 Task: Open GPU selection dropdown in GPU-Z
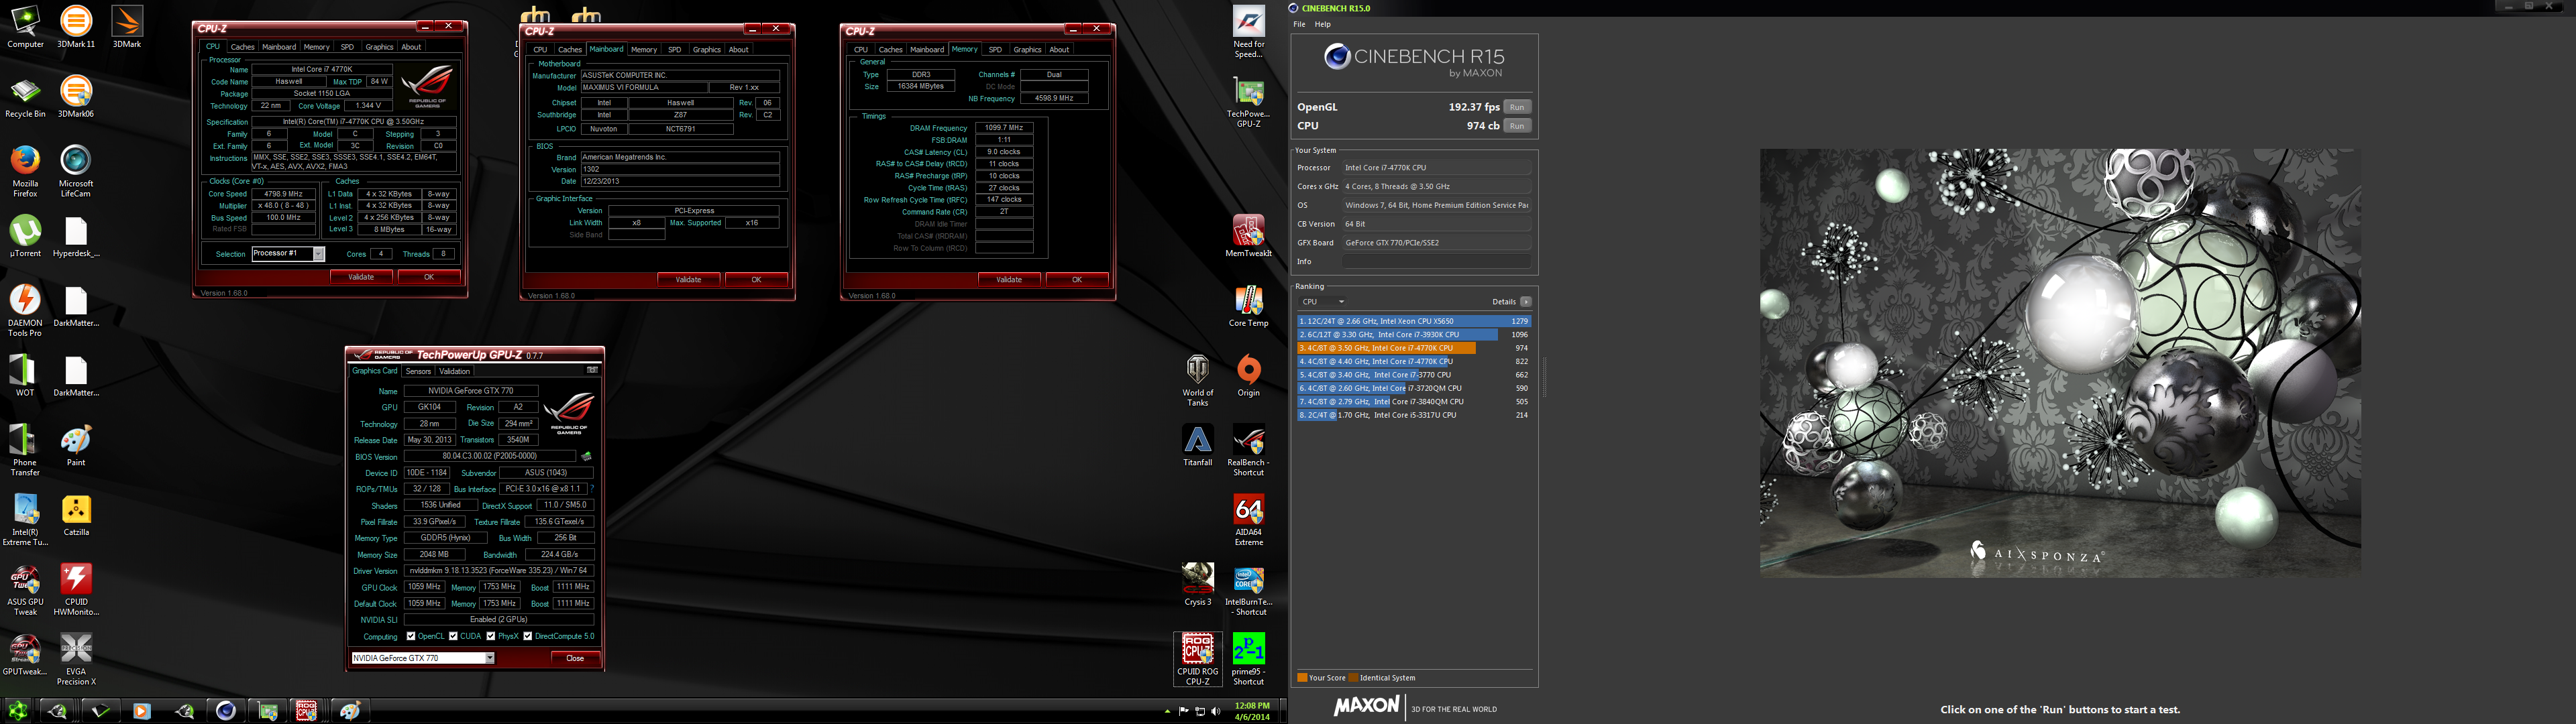[490, 658]
